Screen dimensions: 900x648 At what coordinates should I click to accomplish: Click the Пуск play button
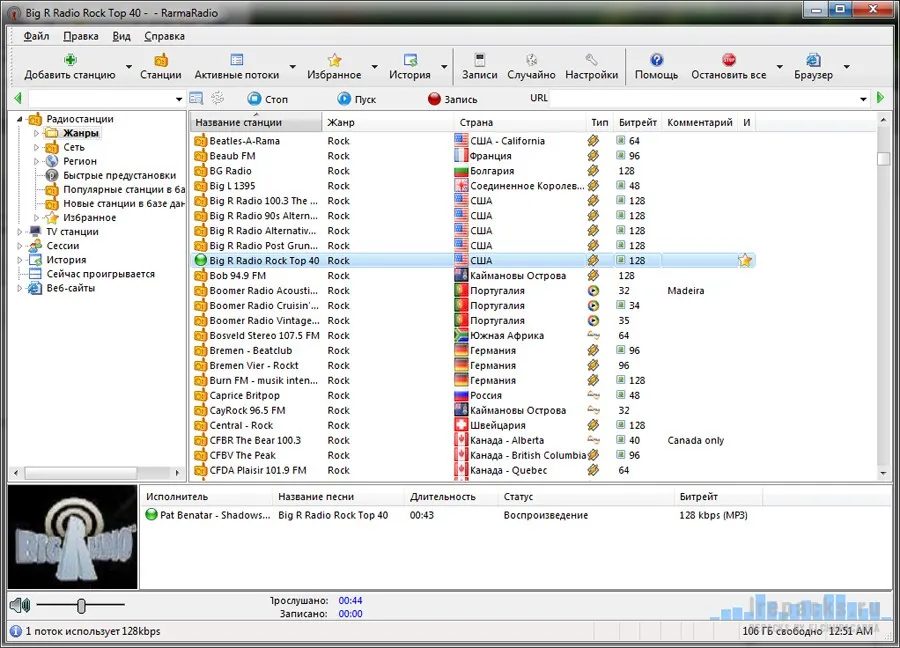(x=356, y=99)
